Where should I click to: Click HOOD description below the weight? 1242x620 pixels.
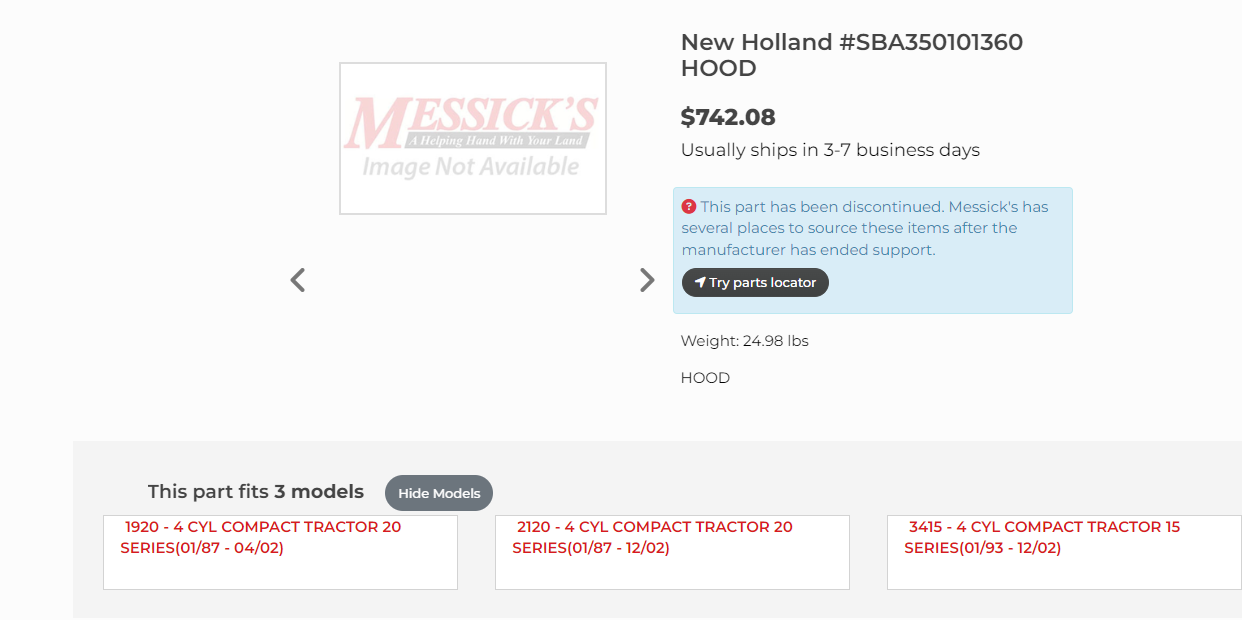click(x=705, y=378)
